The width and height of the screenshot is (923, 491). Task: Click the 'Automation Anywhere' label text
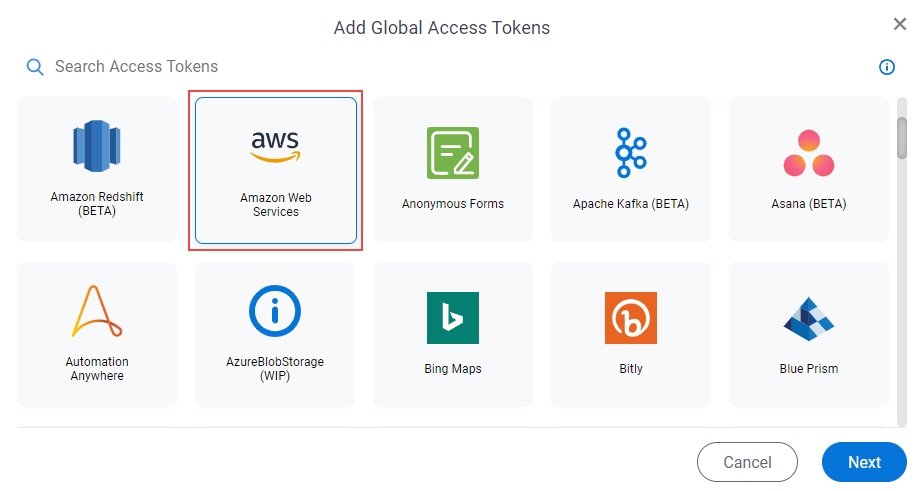(97, 369)
